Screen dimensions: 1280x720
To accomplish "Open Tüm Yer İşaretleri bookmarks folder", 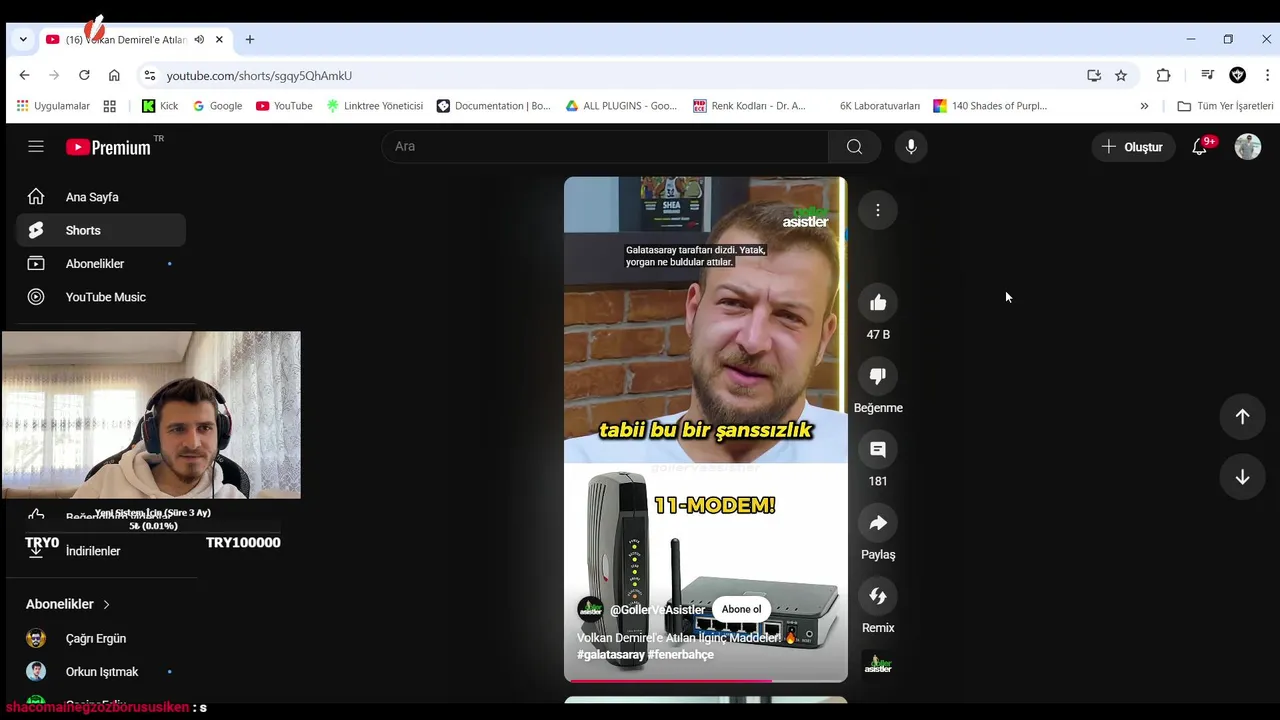I will (1225, 106).
